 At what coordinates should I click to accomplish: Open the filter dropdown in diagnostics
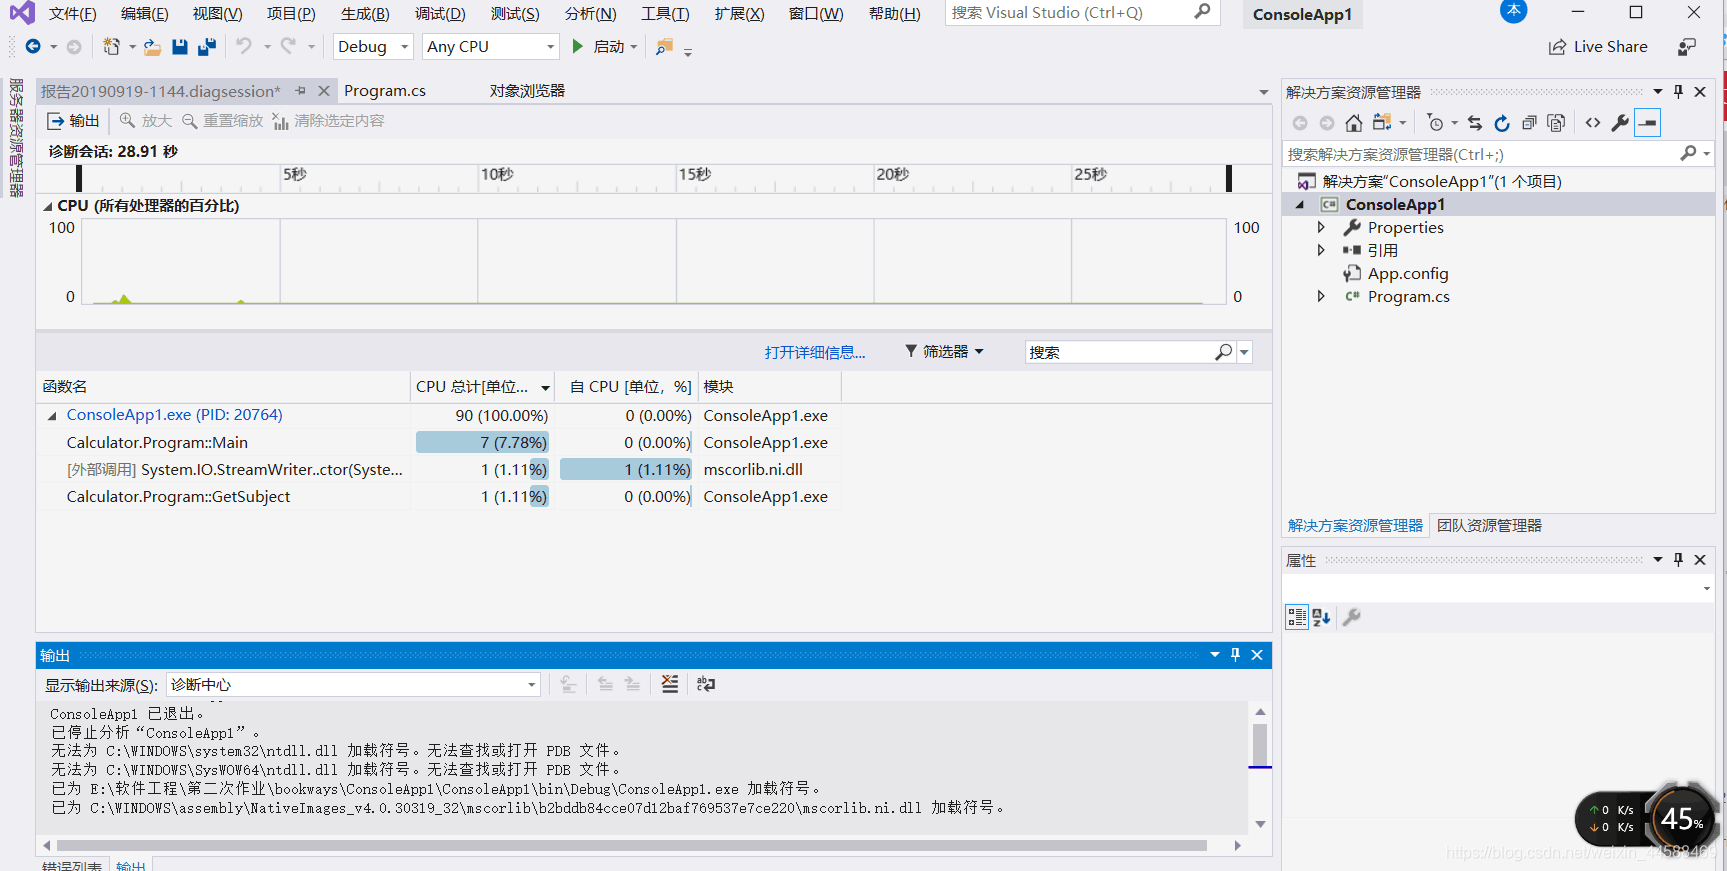[x=944, y=352]
